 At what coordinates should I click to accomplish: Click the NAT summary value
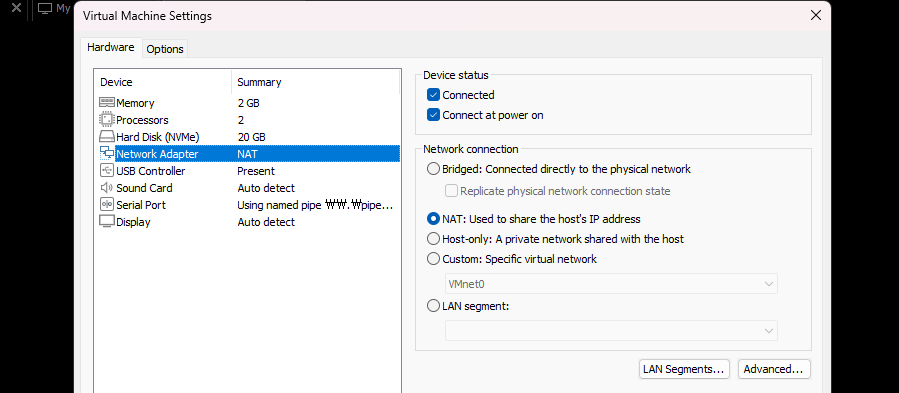247,154
